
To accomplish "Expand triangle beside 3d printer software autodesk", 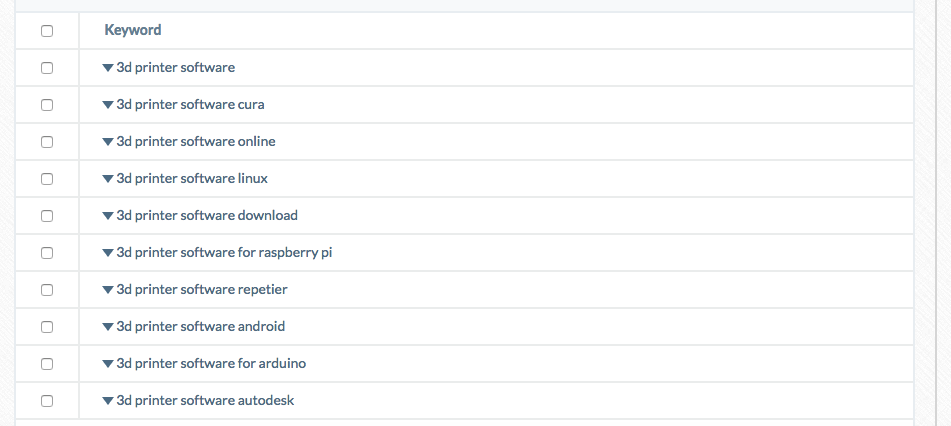I will tap(108, 401).
